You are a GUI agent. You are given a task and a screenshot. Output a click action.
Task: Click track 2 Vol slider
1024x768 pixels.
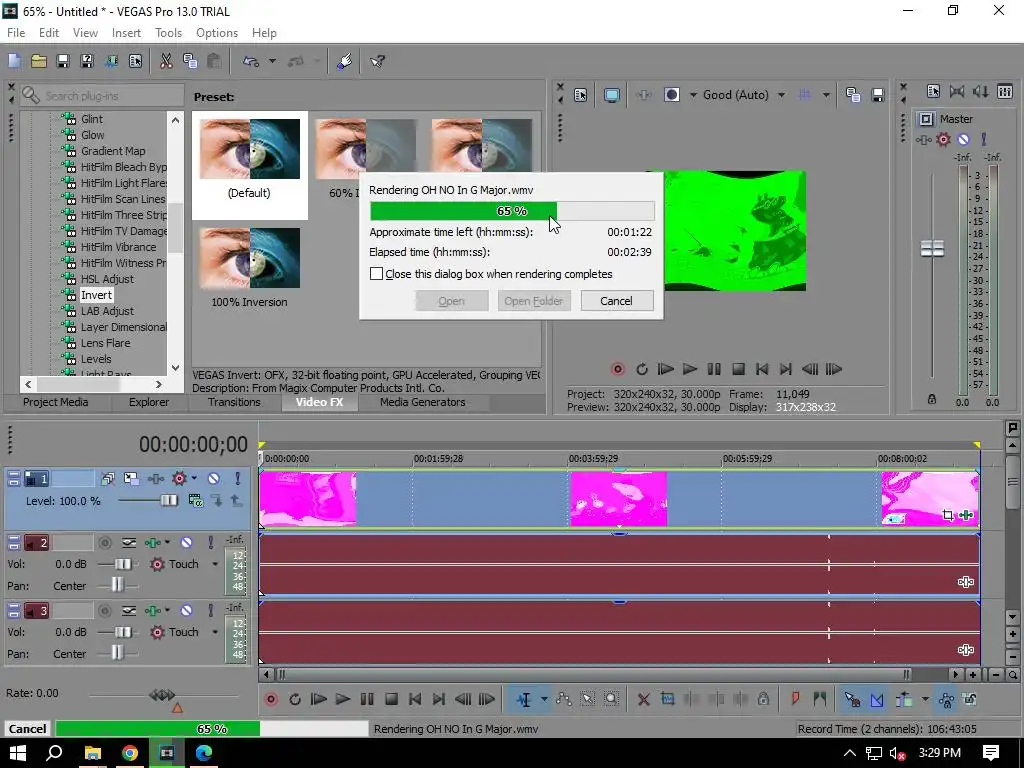pos(123,564)
